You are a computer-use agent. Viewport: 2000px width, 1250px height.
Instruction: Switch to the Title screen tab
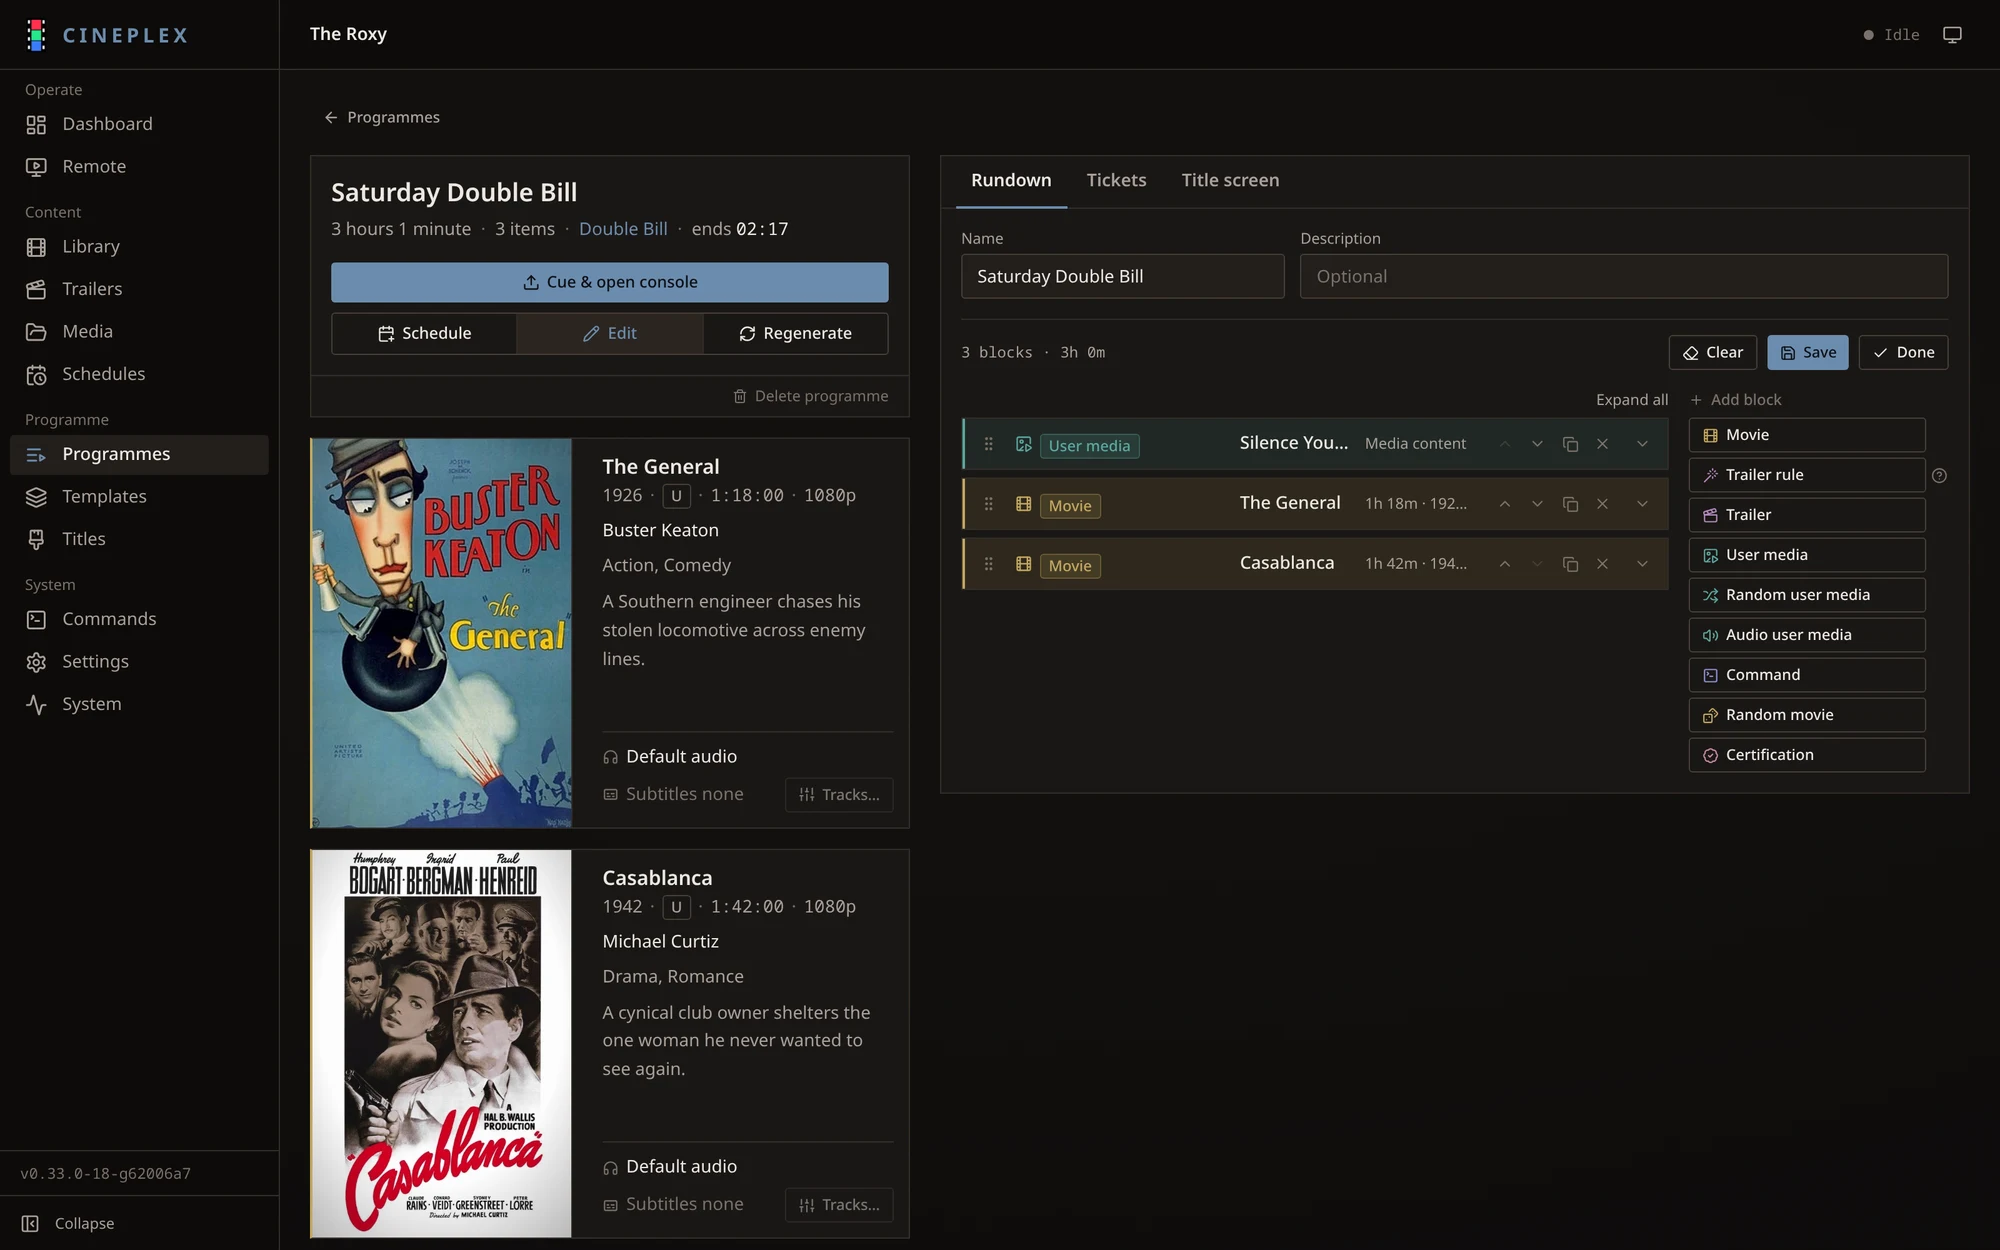click(x=1230, y=180)
